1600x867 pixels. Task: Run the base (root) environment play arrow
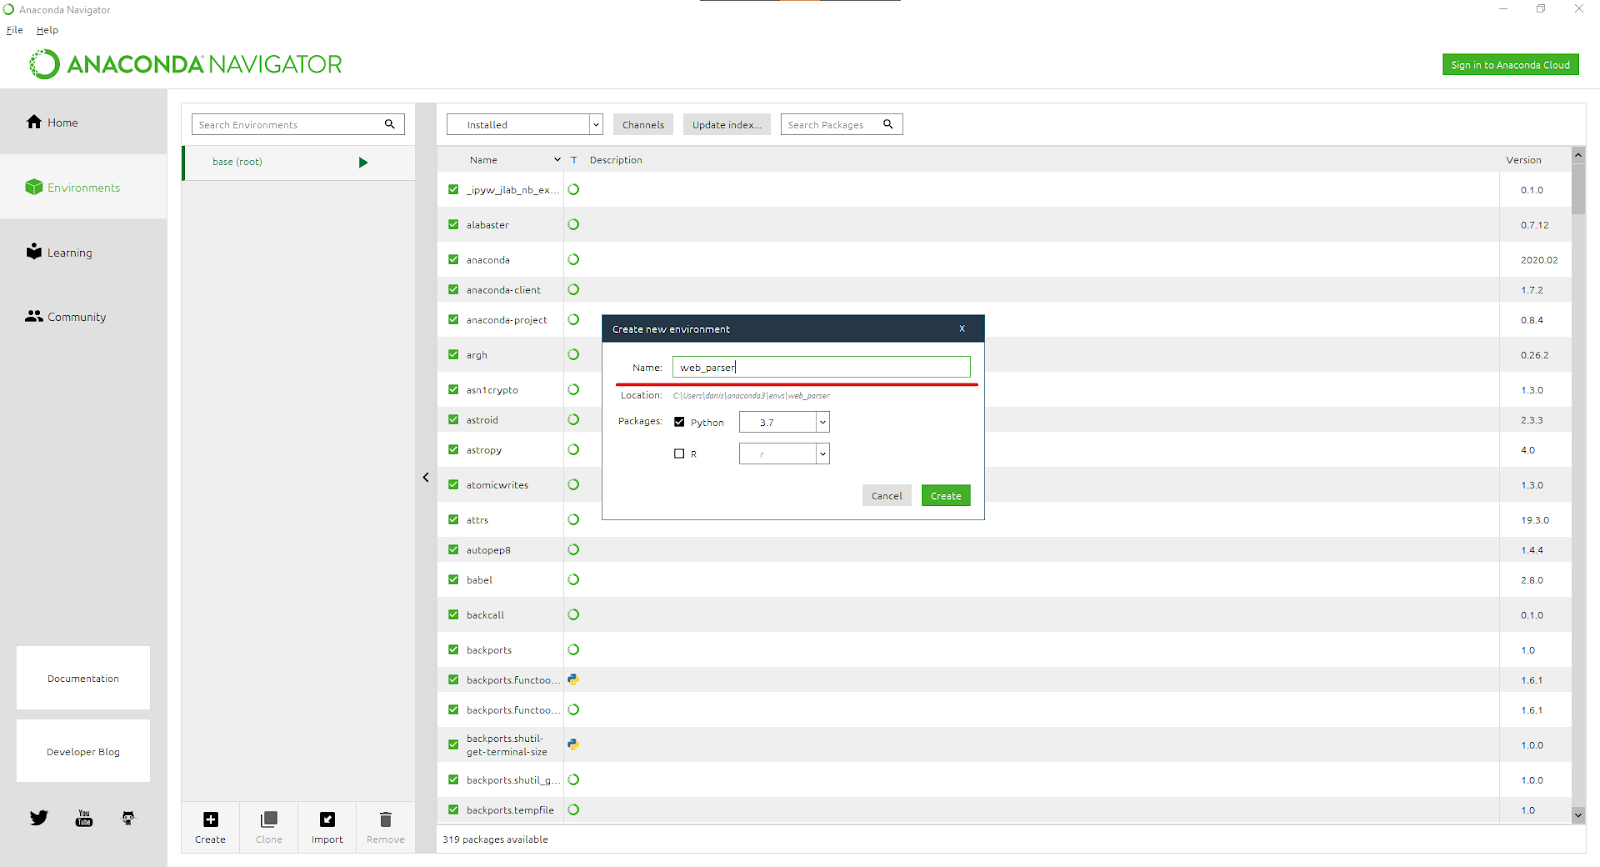(x=363, y=162)
